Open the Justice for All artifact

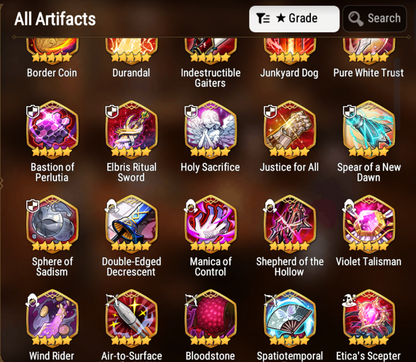point(289,129)
